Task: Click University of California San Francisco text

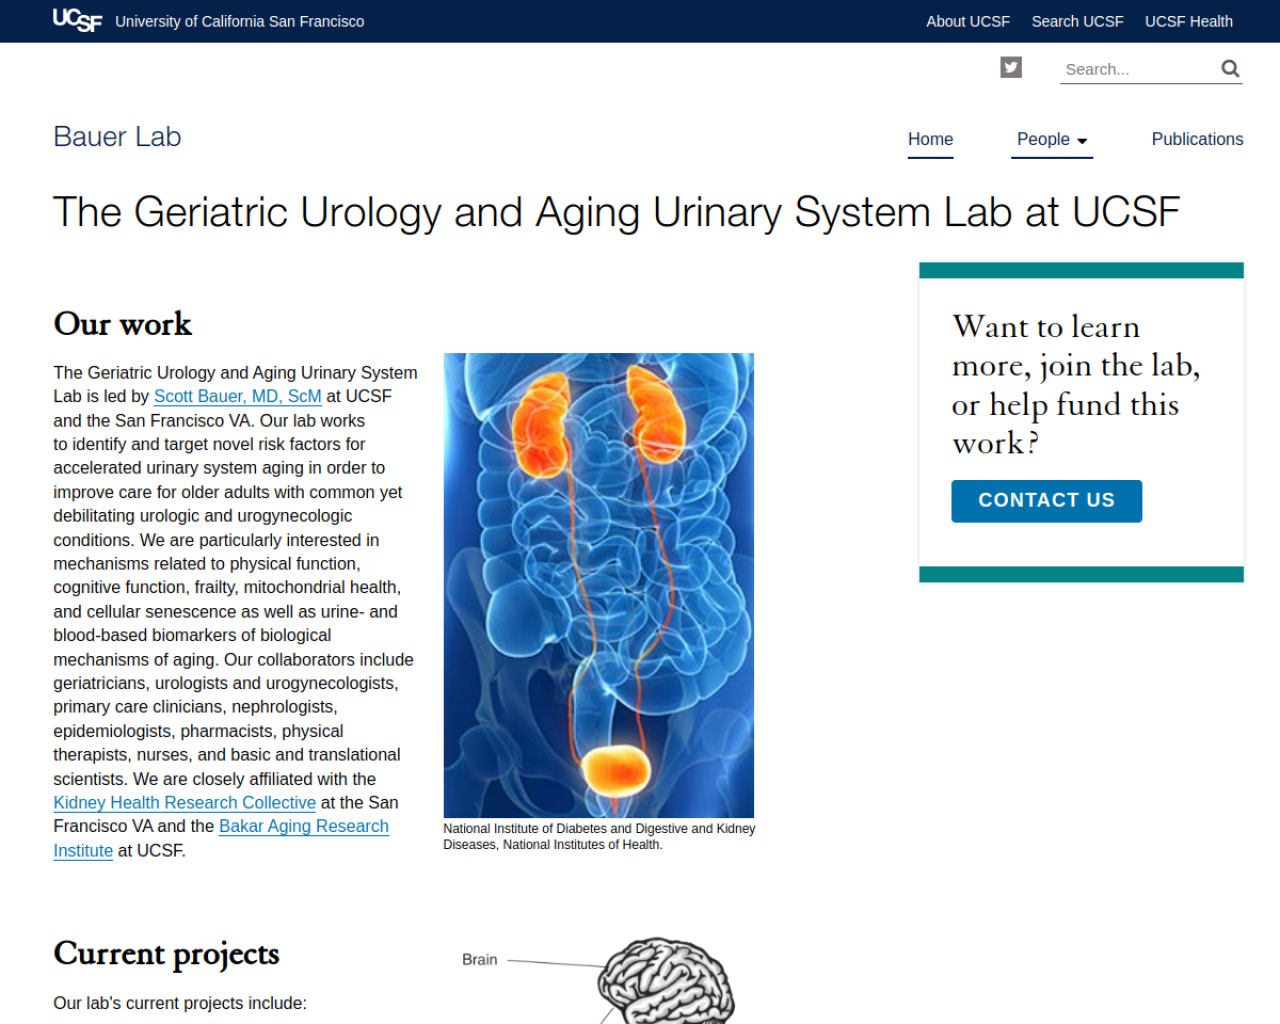Action: click(x=240, y=21)
